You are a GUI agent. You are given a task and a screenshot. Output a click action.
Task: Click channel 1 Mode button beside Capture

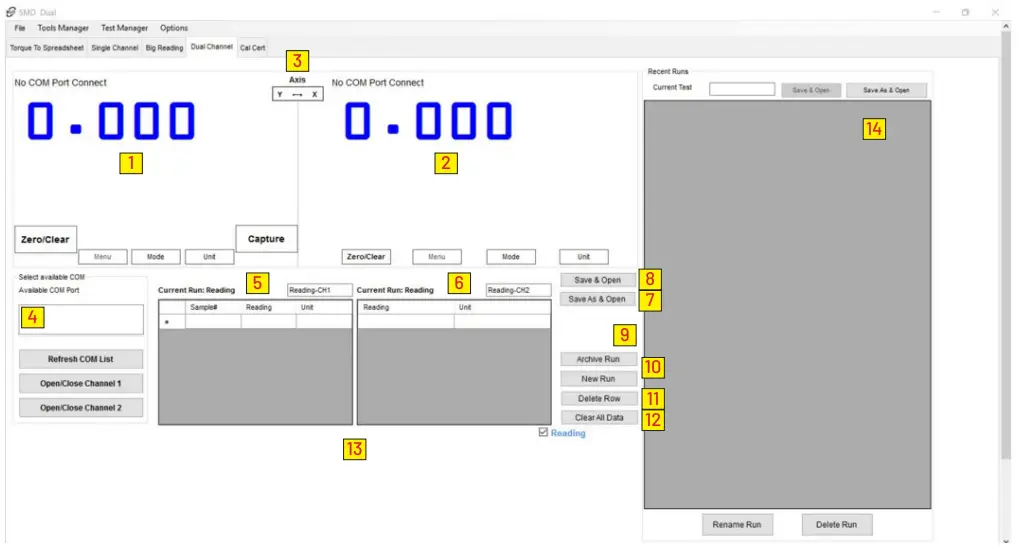(x=156, y=257)
